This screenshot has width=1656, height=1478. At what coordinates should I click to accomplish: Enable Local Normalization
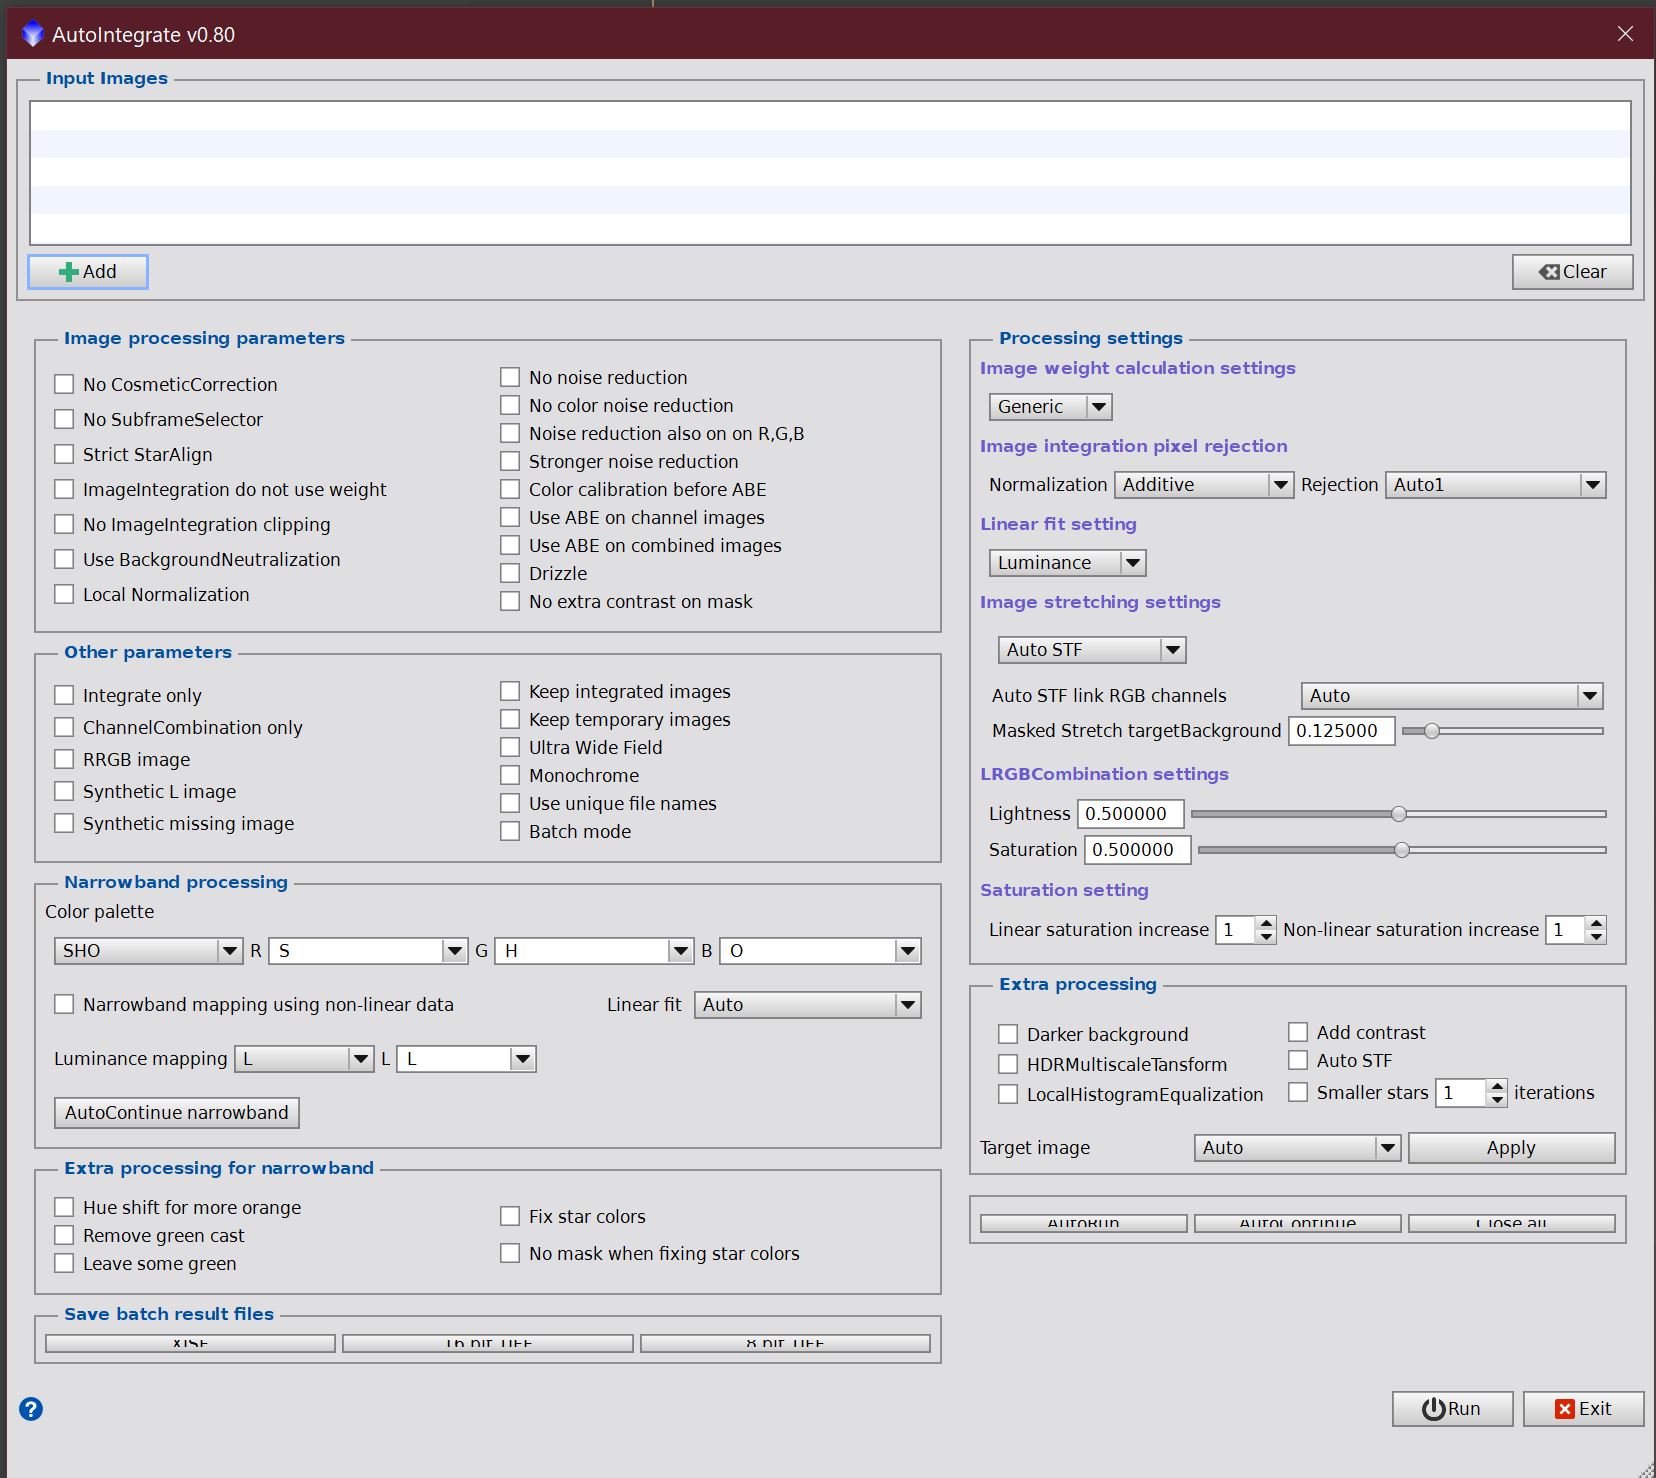[x=64, y=594]
